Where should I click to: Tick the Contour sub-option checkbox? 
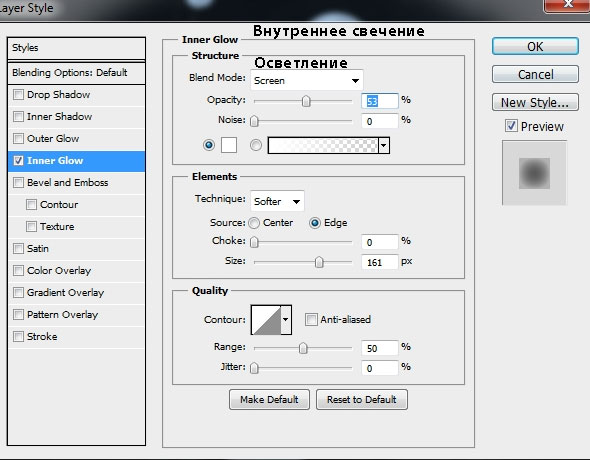[x=32, y=205]
